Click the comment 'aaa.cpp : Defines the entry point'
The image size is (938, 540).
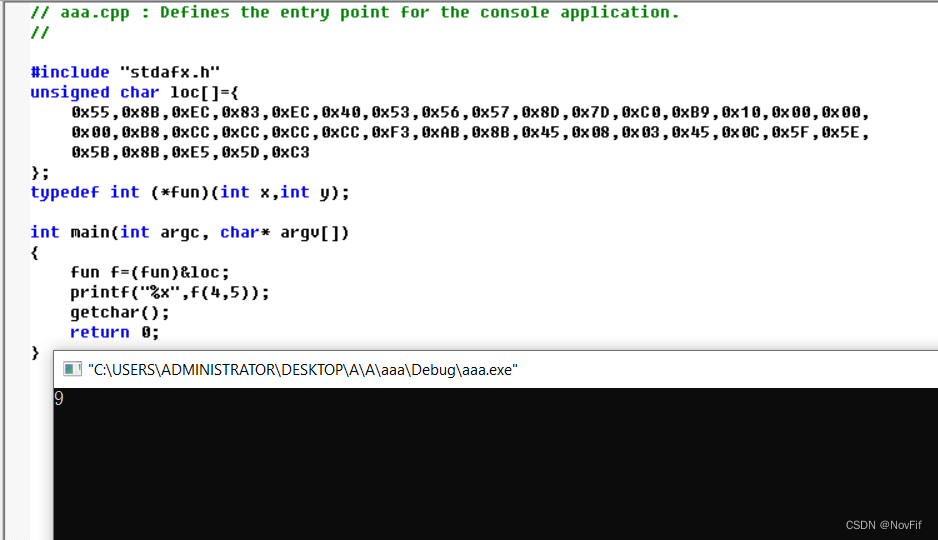point(225,12)
